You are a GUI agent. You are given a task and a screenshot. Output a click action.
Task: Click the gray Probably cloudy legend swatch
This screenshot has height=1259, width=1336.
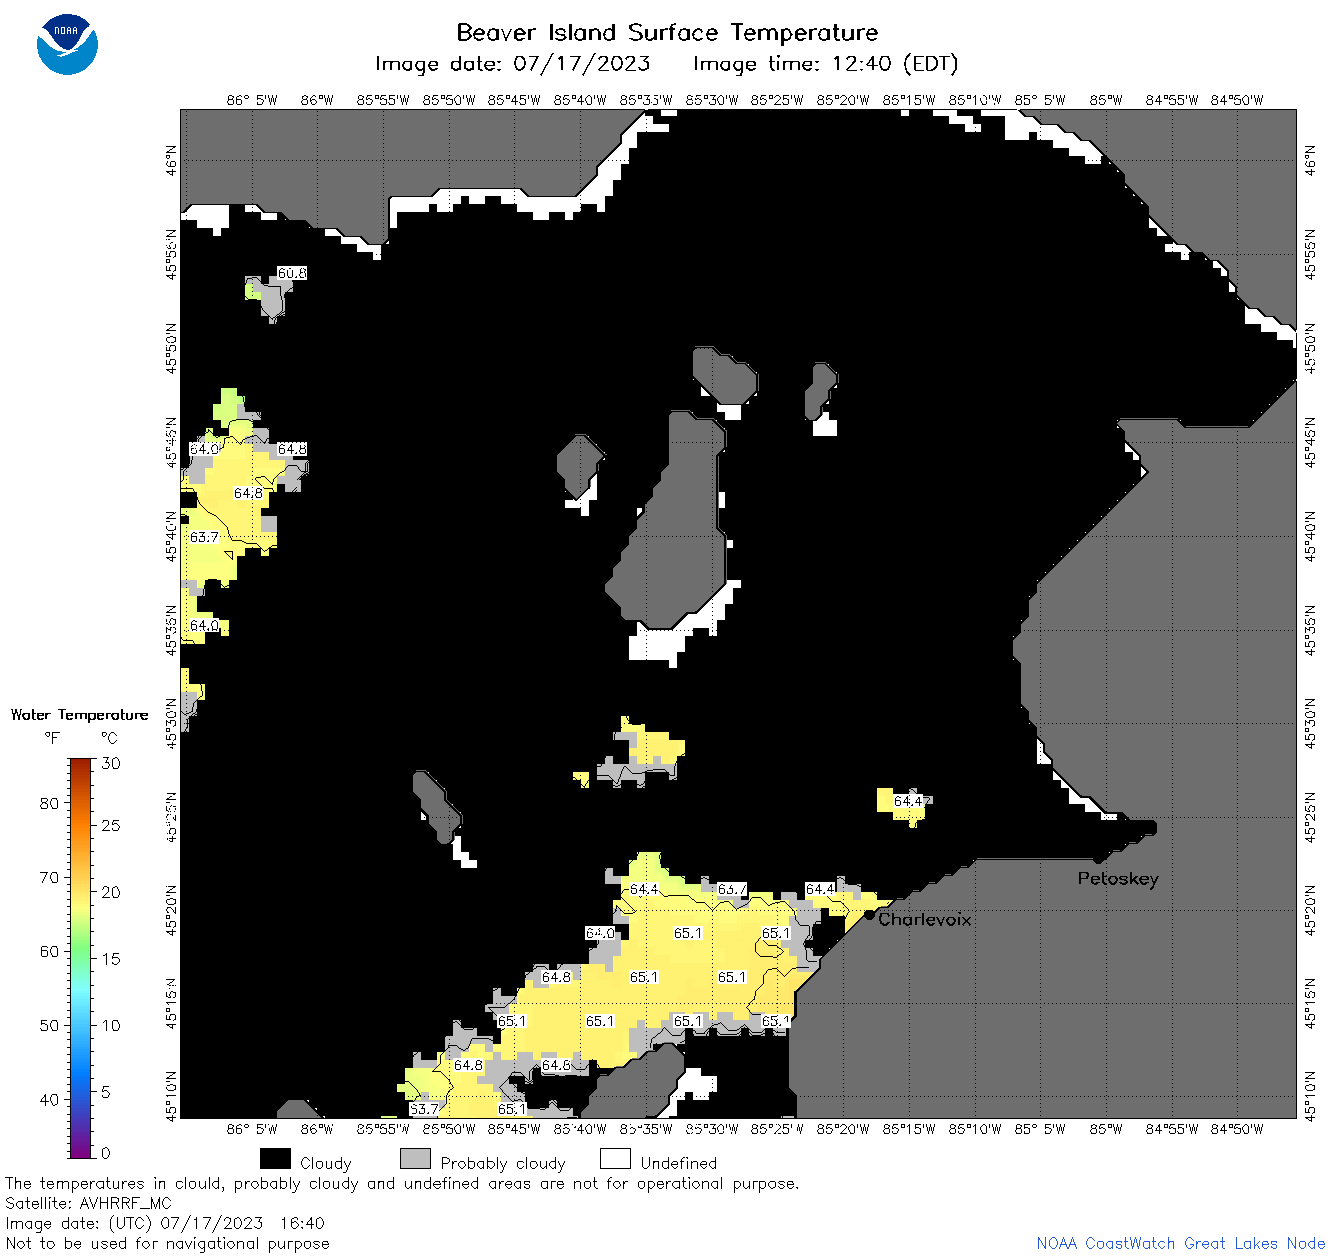[x=415, y=1159]
